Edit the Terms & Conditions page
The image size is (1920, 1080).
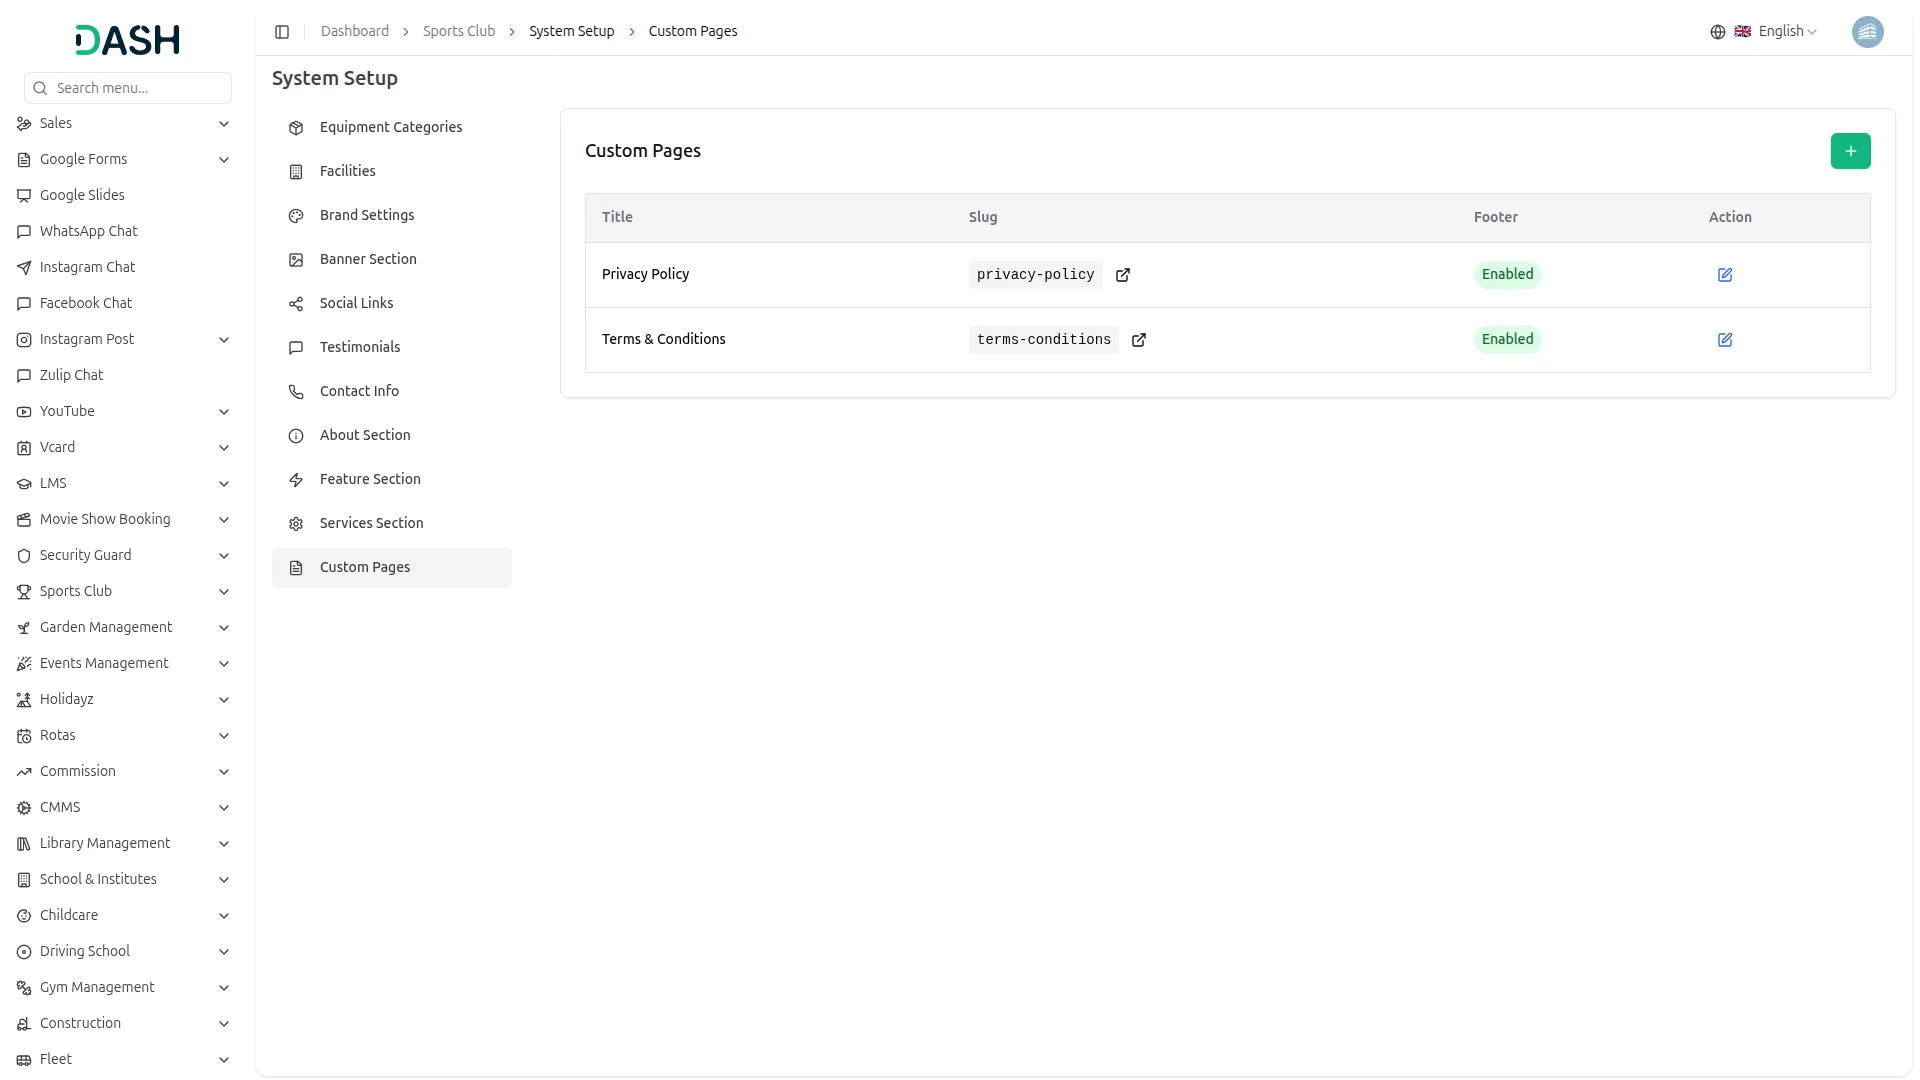1724,340
